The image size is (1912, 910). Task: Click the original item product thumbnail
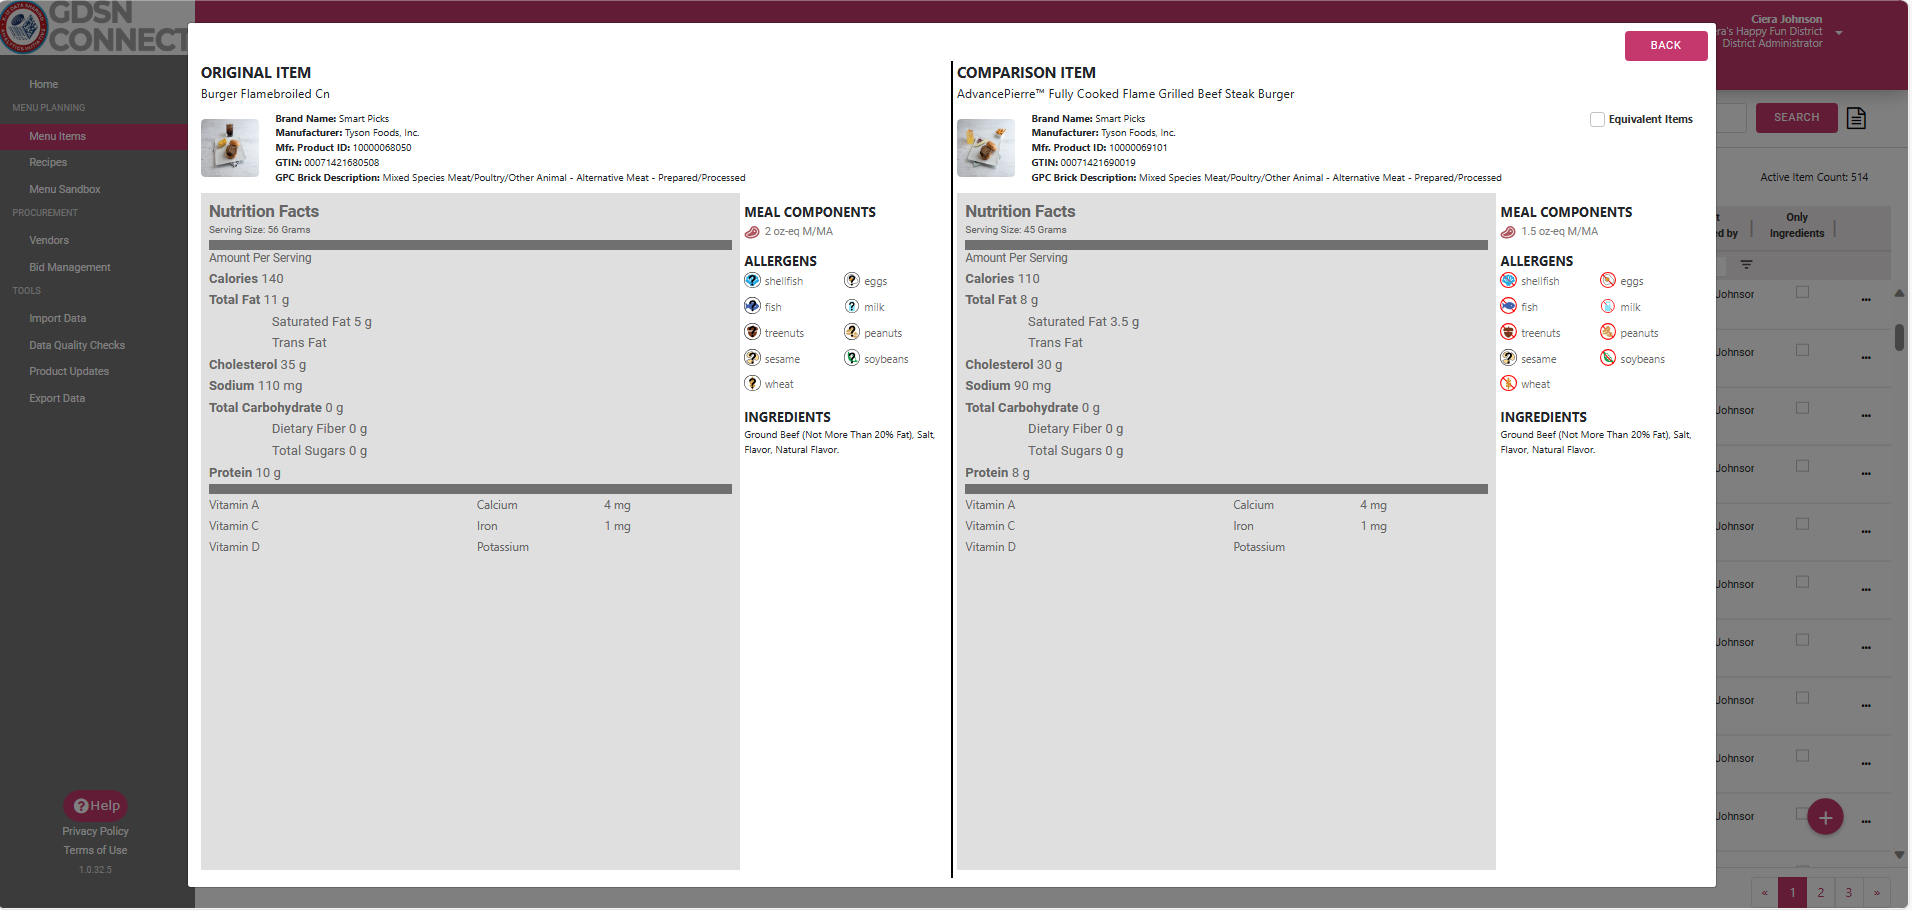(x=230, y=148)
